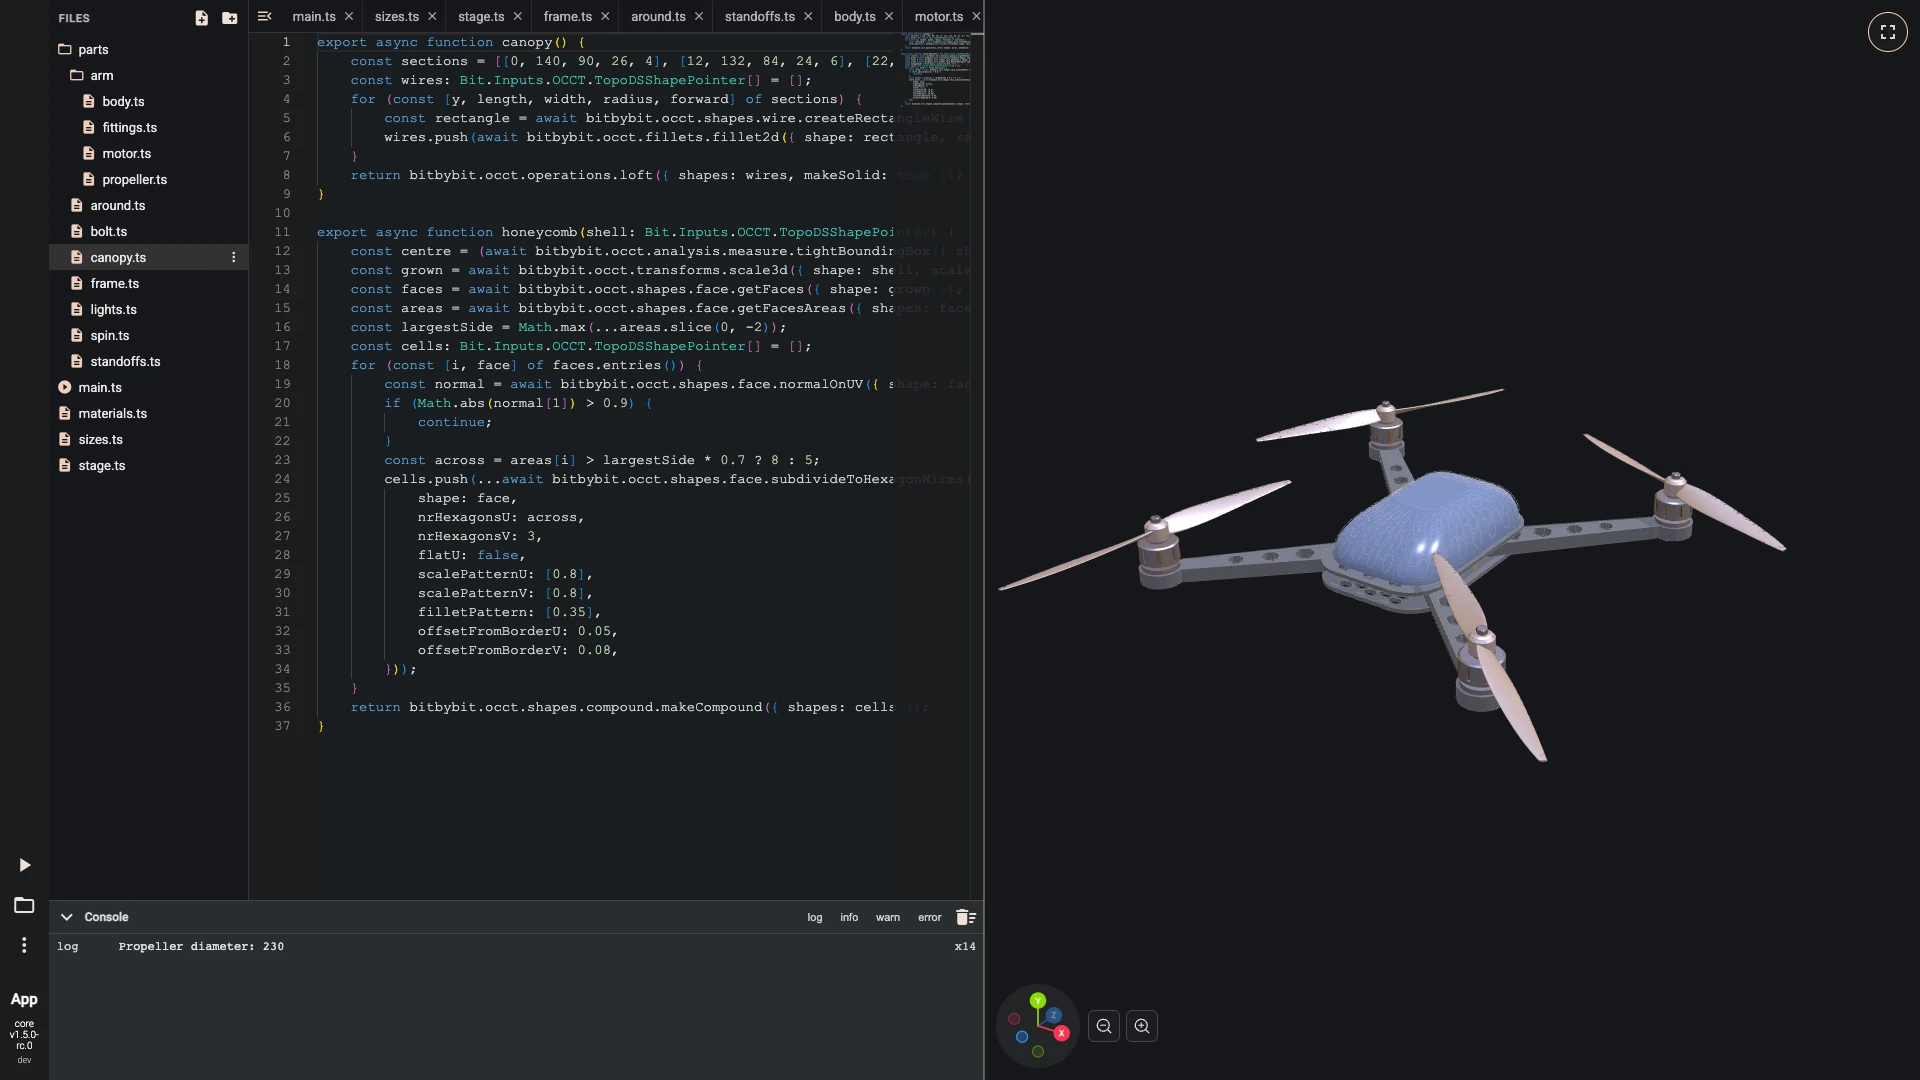Viewport: 1920px width, 1080px height.
Task: Close the around.ts tab
Action: (x=698, y=16)
